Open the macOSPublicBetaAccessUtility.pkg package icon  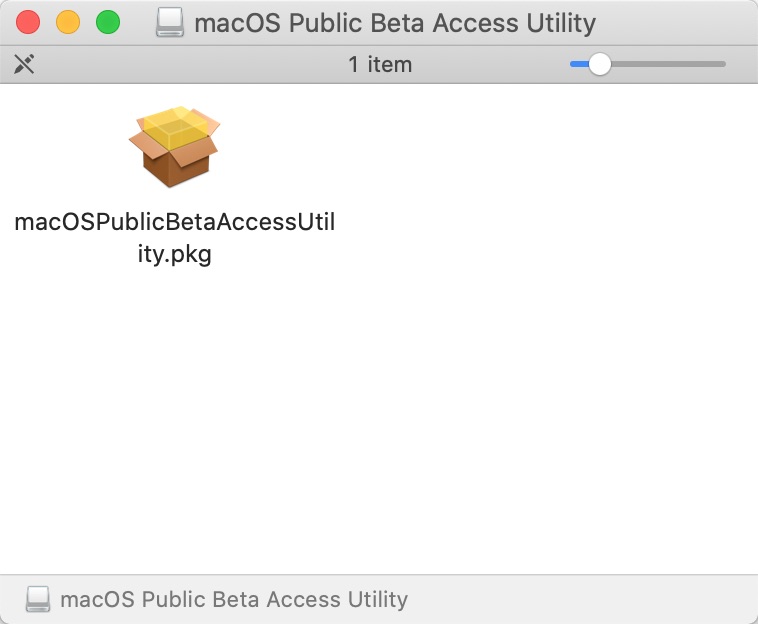coord(174,148)
